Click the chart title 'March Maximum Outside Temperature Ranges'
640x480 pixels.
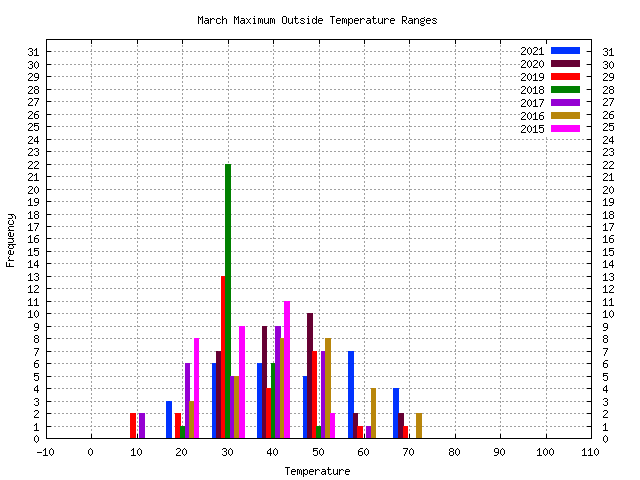coord(317,20)
